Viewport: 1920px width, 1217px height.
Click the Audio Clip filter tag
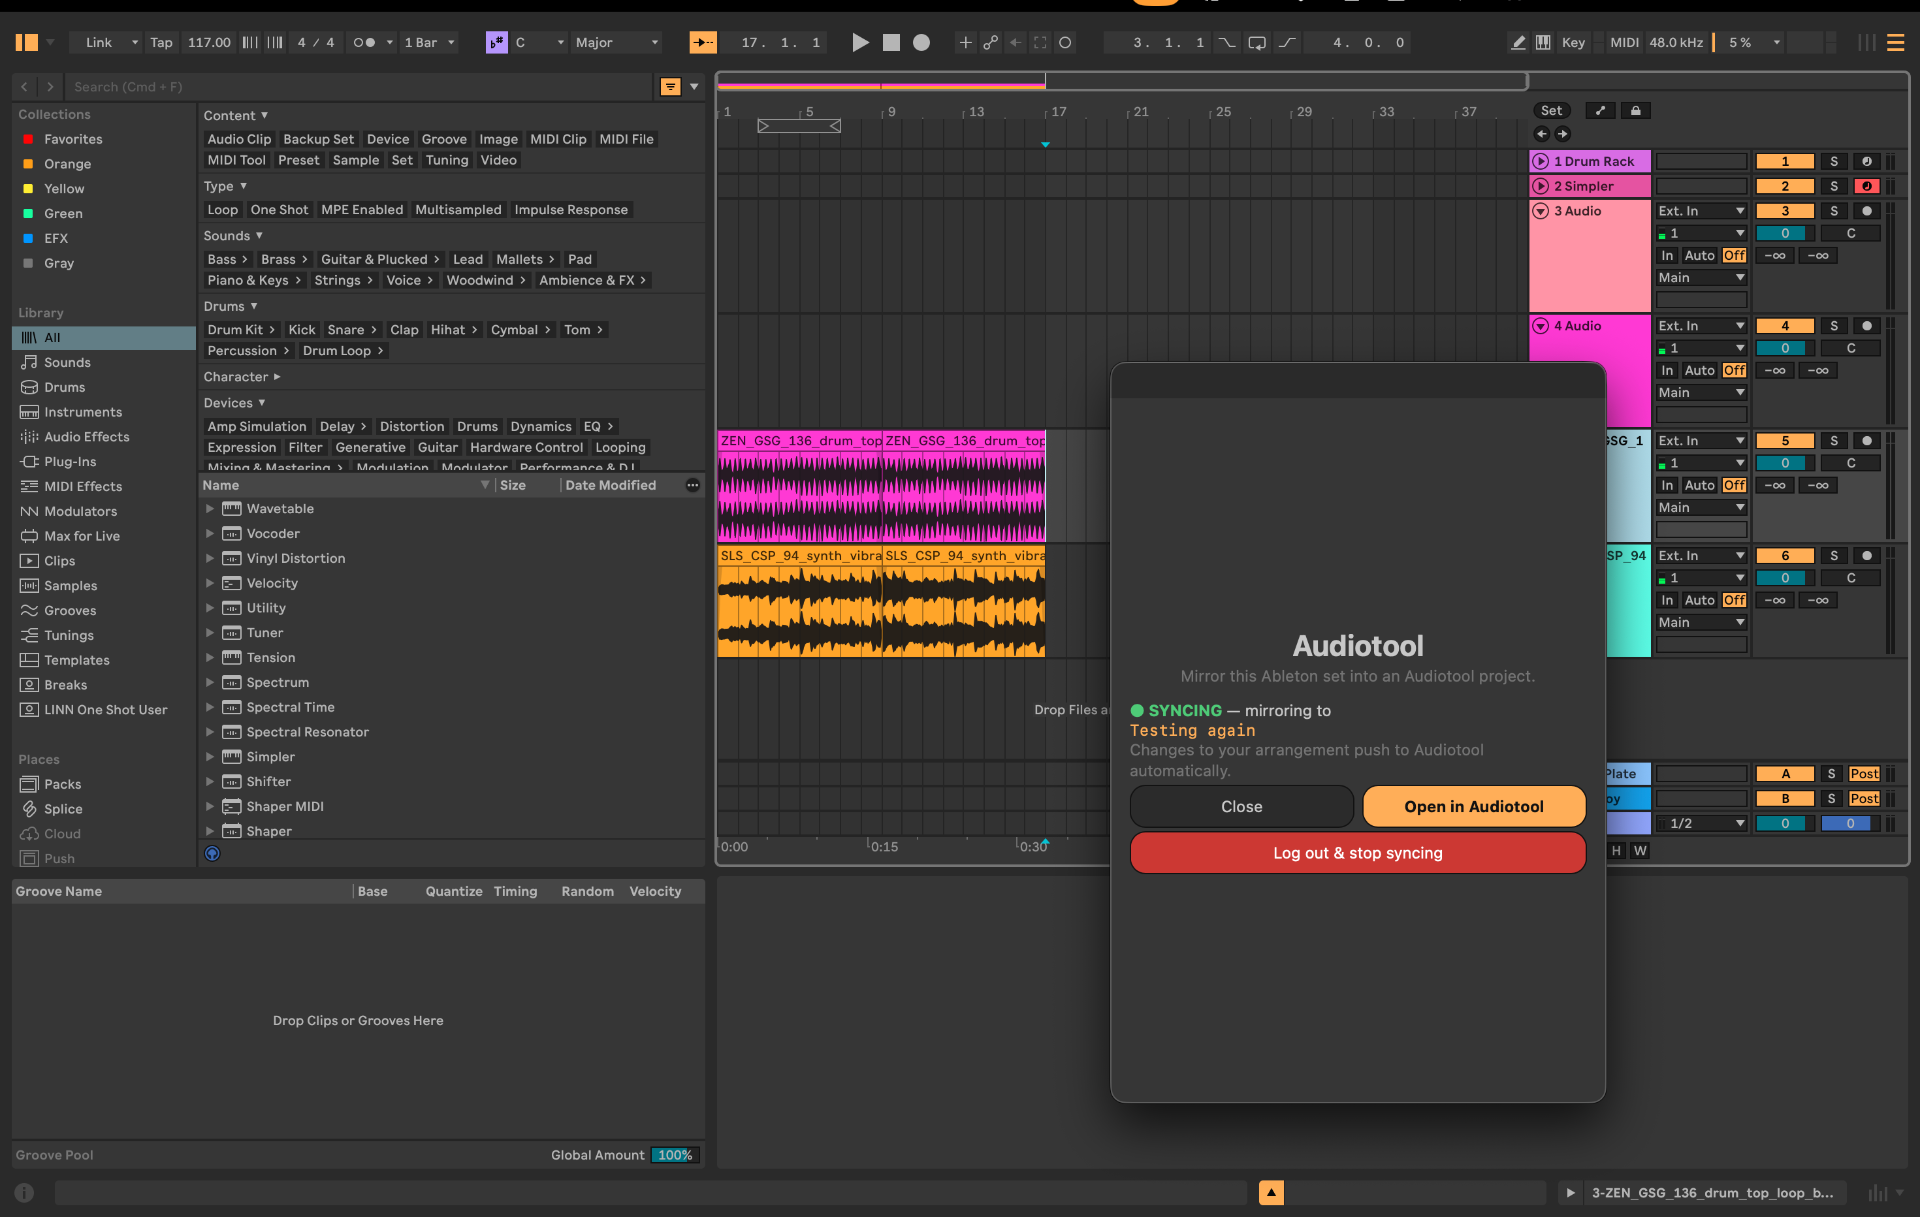coord(239,139)
